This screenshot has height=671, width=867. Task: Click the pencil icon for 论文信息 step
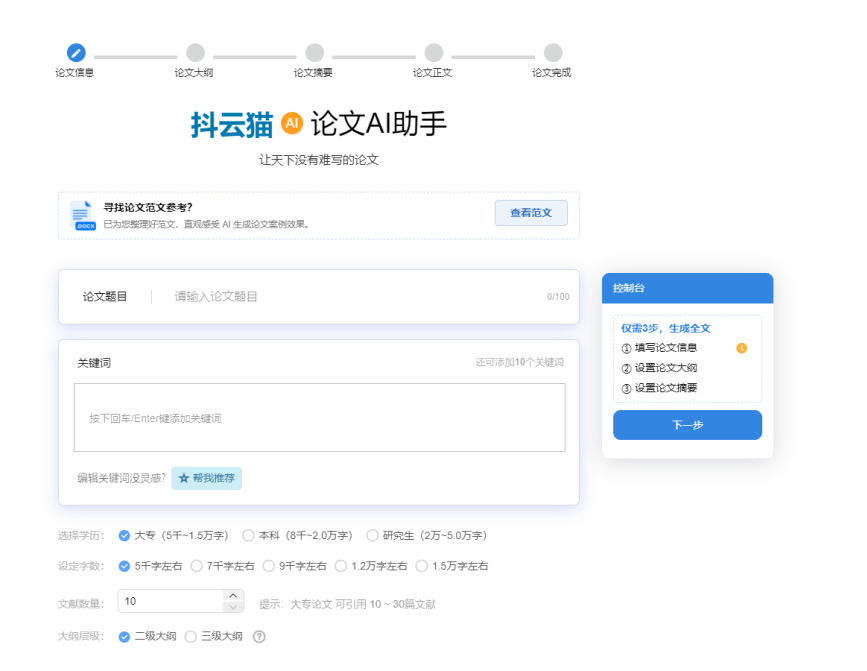(76, 52)
